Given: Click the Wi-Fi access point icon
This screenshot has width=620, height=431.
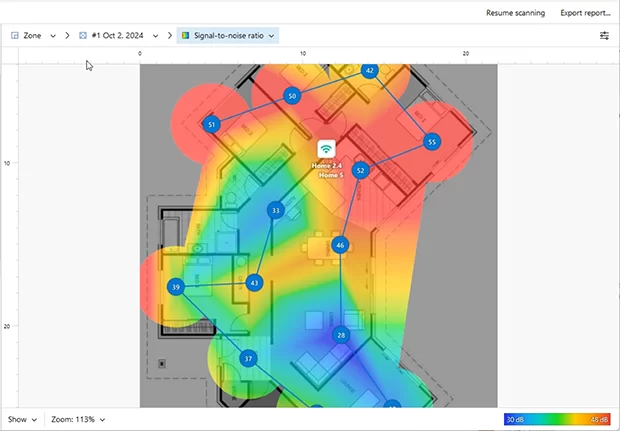Looking at the screenshot, I should click(x=326, y=149).
